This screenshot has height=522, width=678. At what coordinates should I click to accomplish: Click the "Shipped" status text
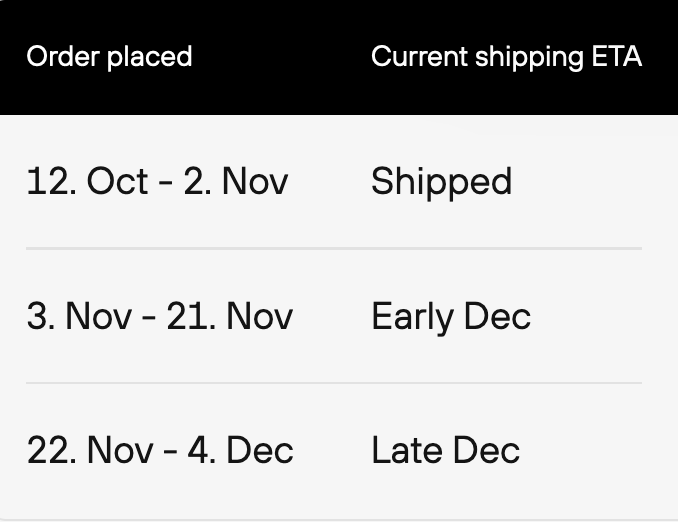tap(441, 182)
